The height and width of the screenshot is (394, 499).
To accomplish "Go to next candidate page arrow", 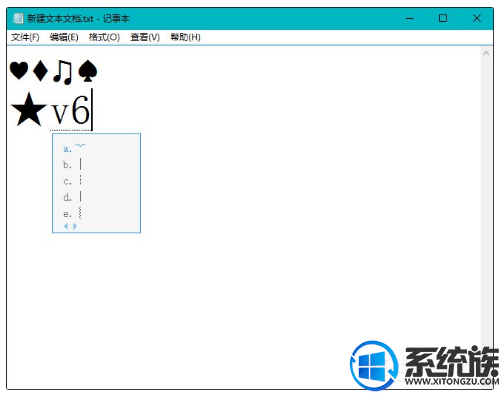I will point(75,226).
